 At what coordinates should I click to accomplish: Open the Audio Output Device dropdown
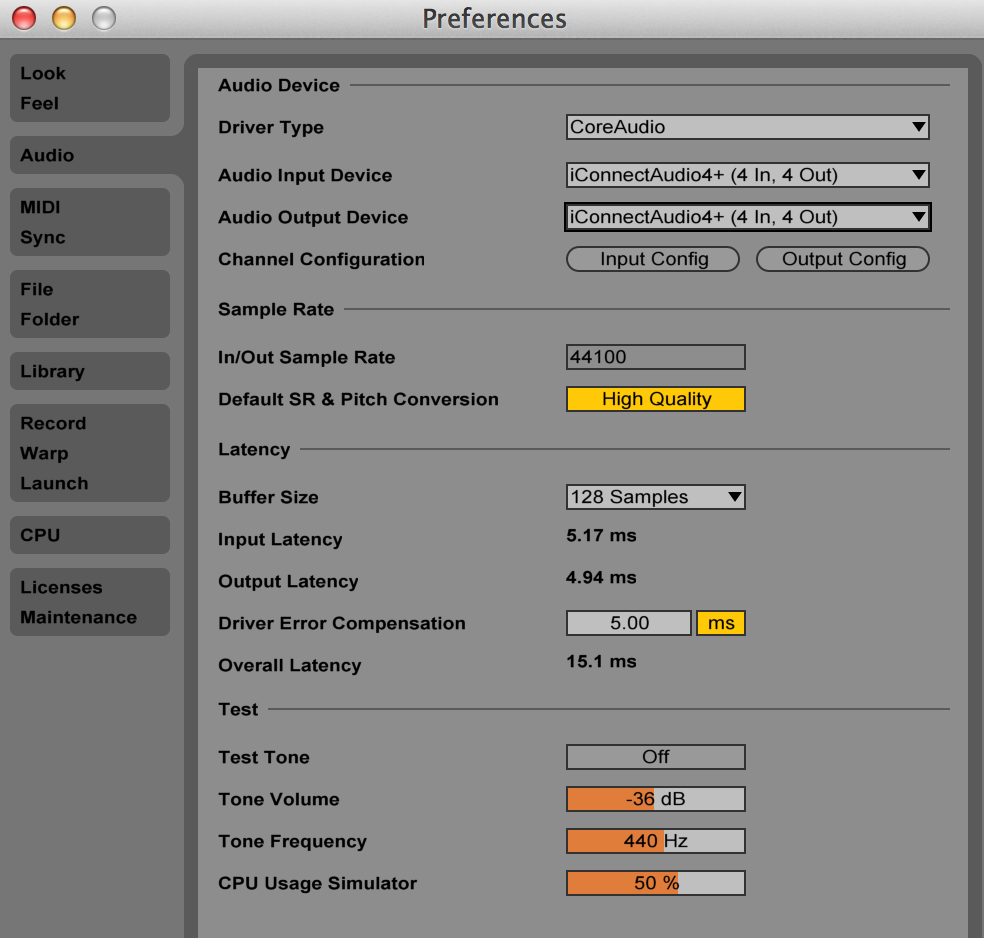click(747, 217)
